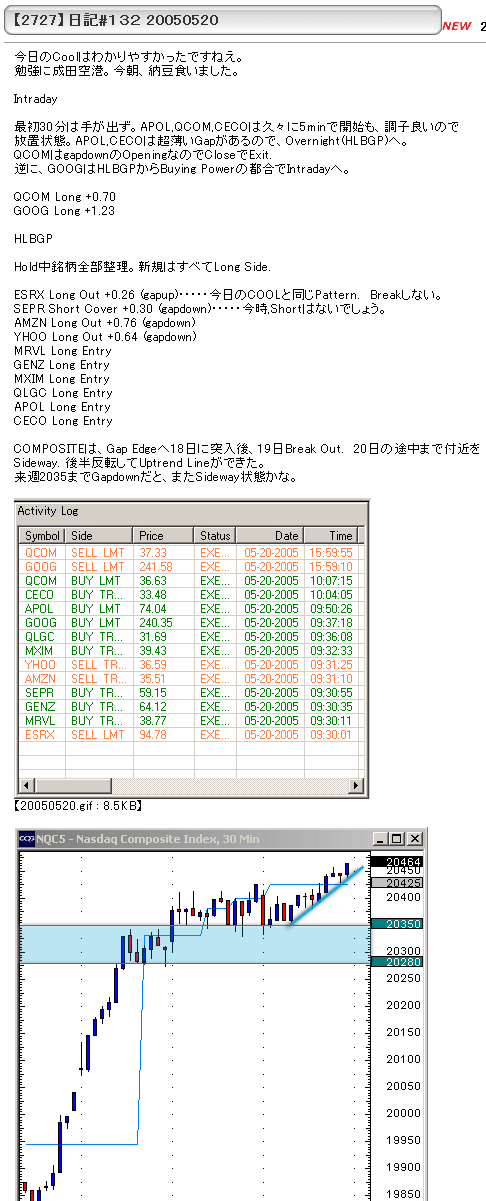
Task: Select the GOOG sell row at 241.58
Action: 193,566
